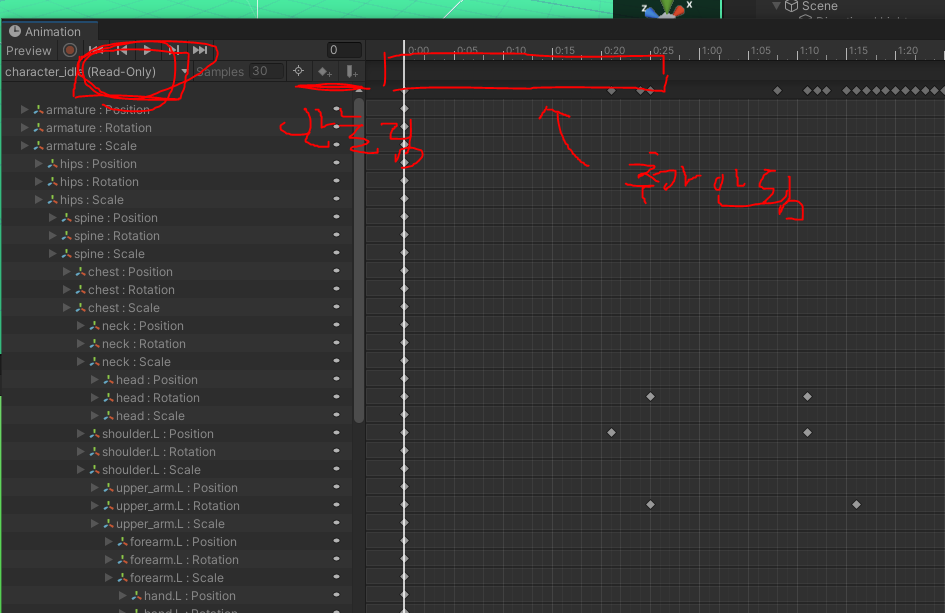Click transform icon of neck : Rotation
The height and width of the screenshot is (613, 945).
pyautogui.click(x=95, y=344)
